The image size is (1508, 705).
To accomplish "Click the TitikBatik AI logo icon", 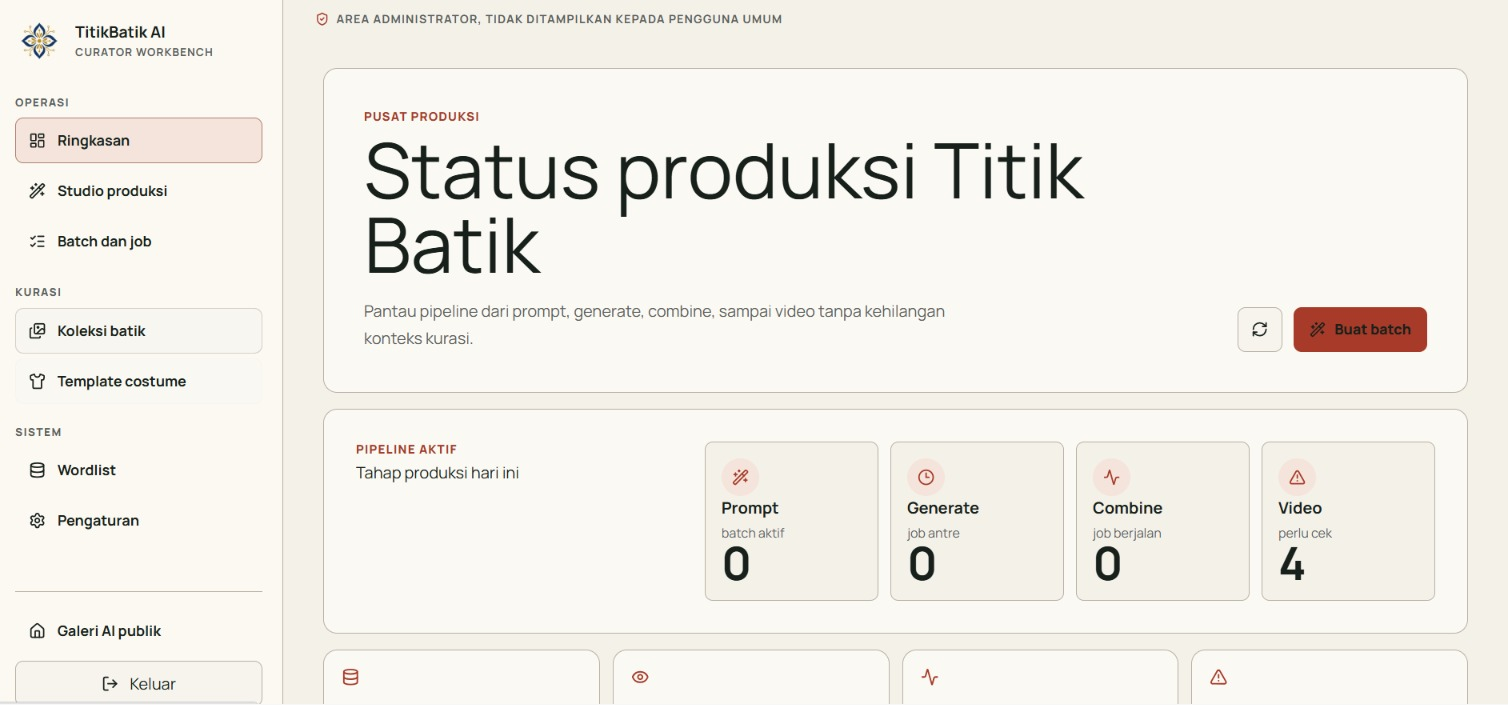I will point(40,41).
